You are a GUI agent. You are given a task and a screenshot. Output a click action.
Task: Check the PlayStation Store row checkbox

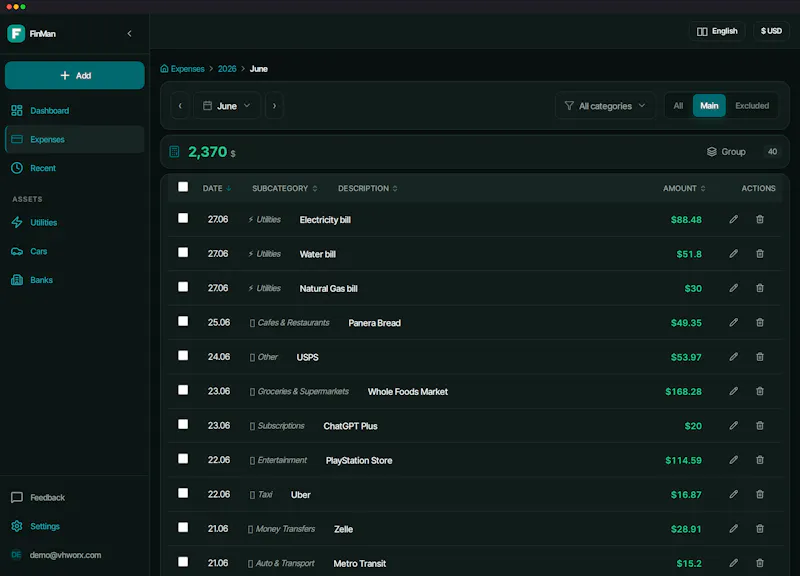183,459
